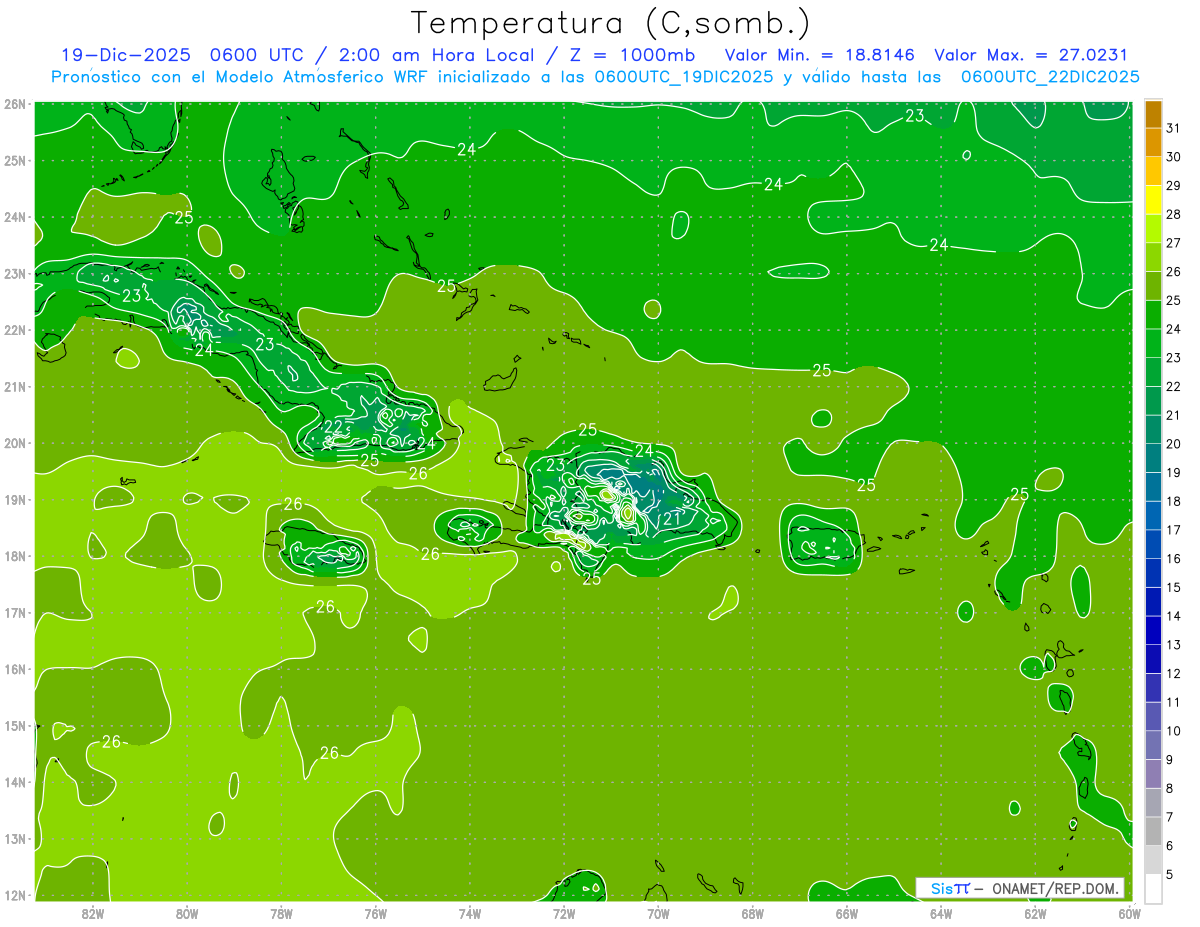This screenshot has width=1200, height=927.
Task: Click the white swatch of the color scale
Action: click(x=1153, y=888)
